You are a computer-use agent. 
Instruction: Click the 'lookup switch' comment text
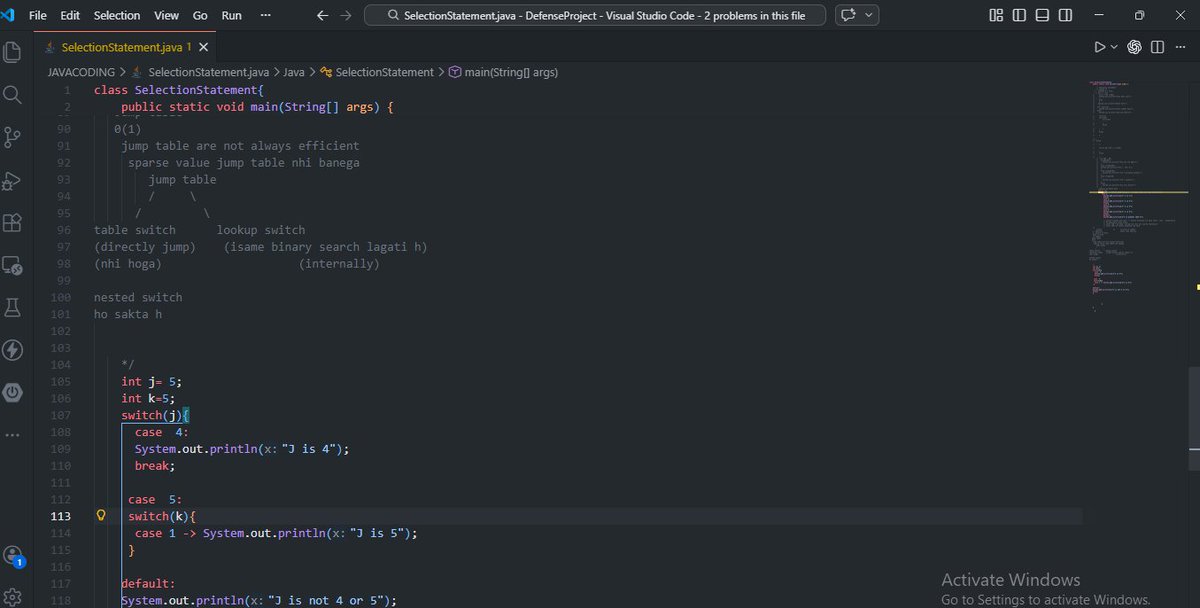pyautogui.click(x=261, y=230)
